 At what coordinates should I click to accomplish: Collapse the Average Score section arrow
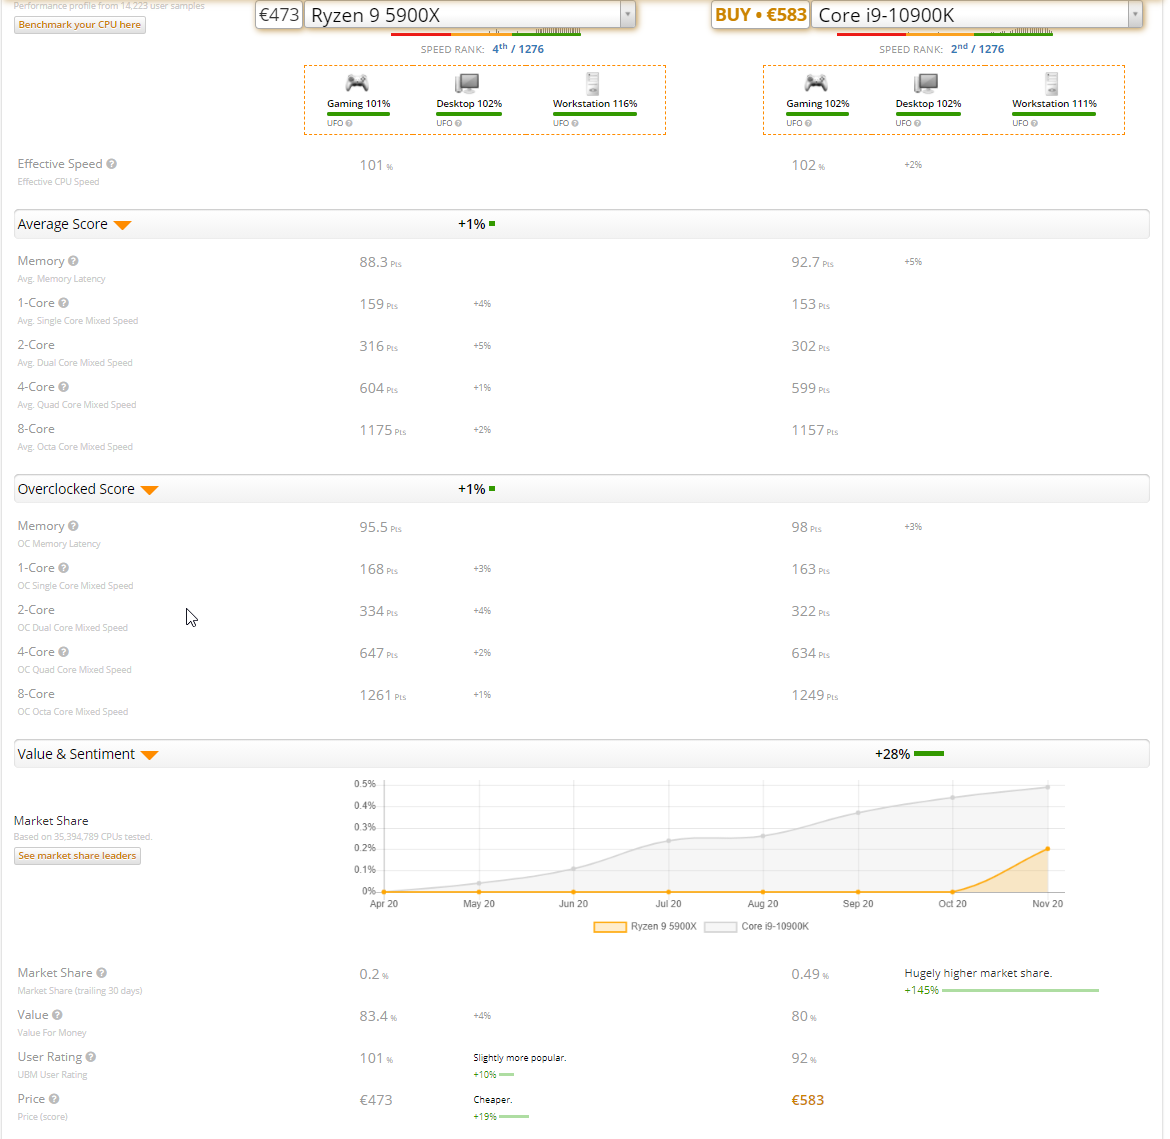pos(123,225)
